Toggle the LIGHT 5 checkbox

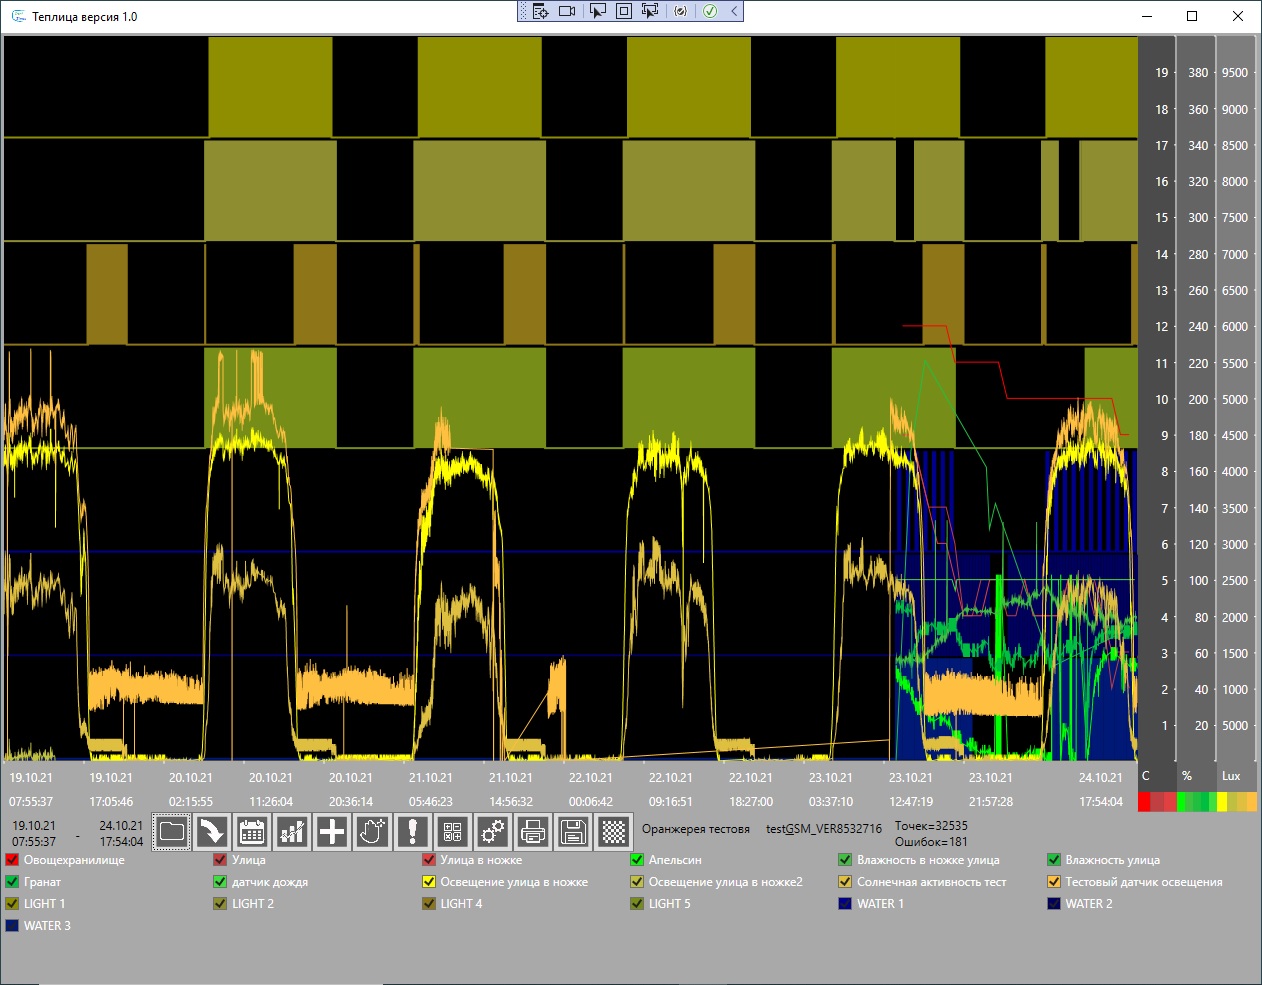(x=637, y=904)
